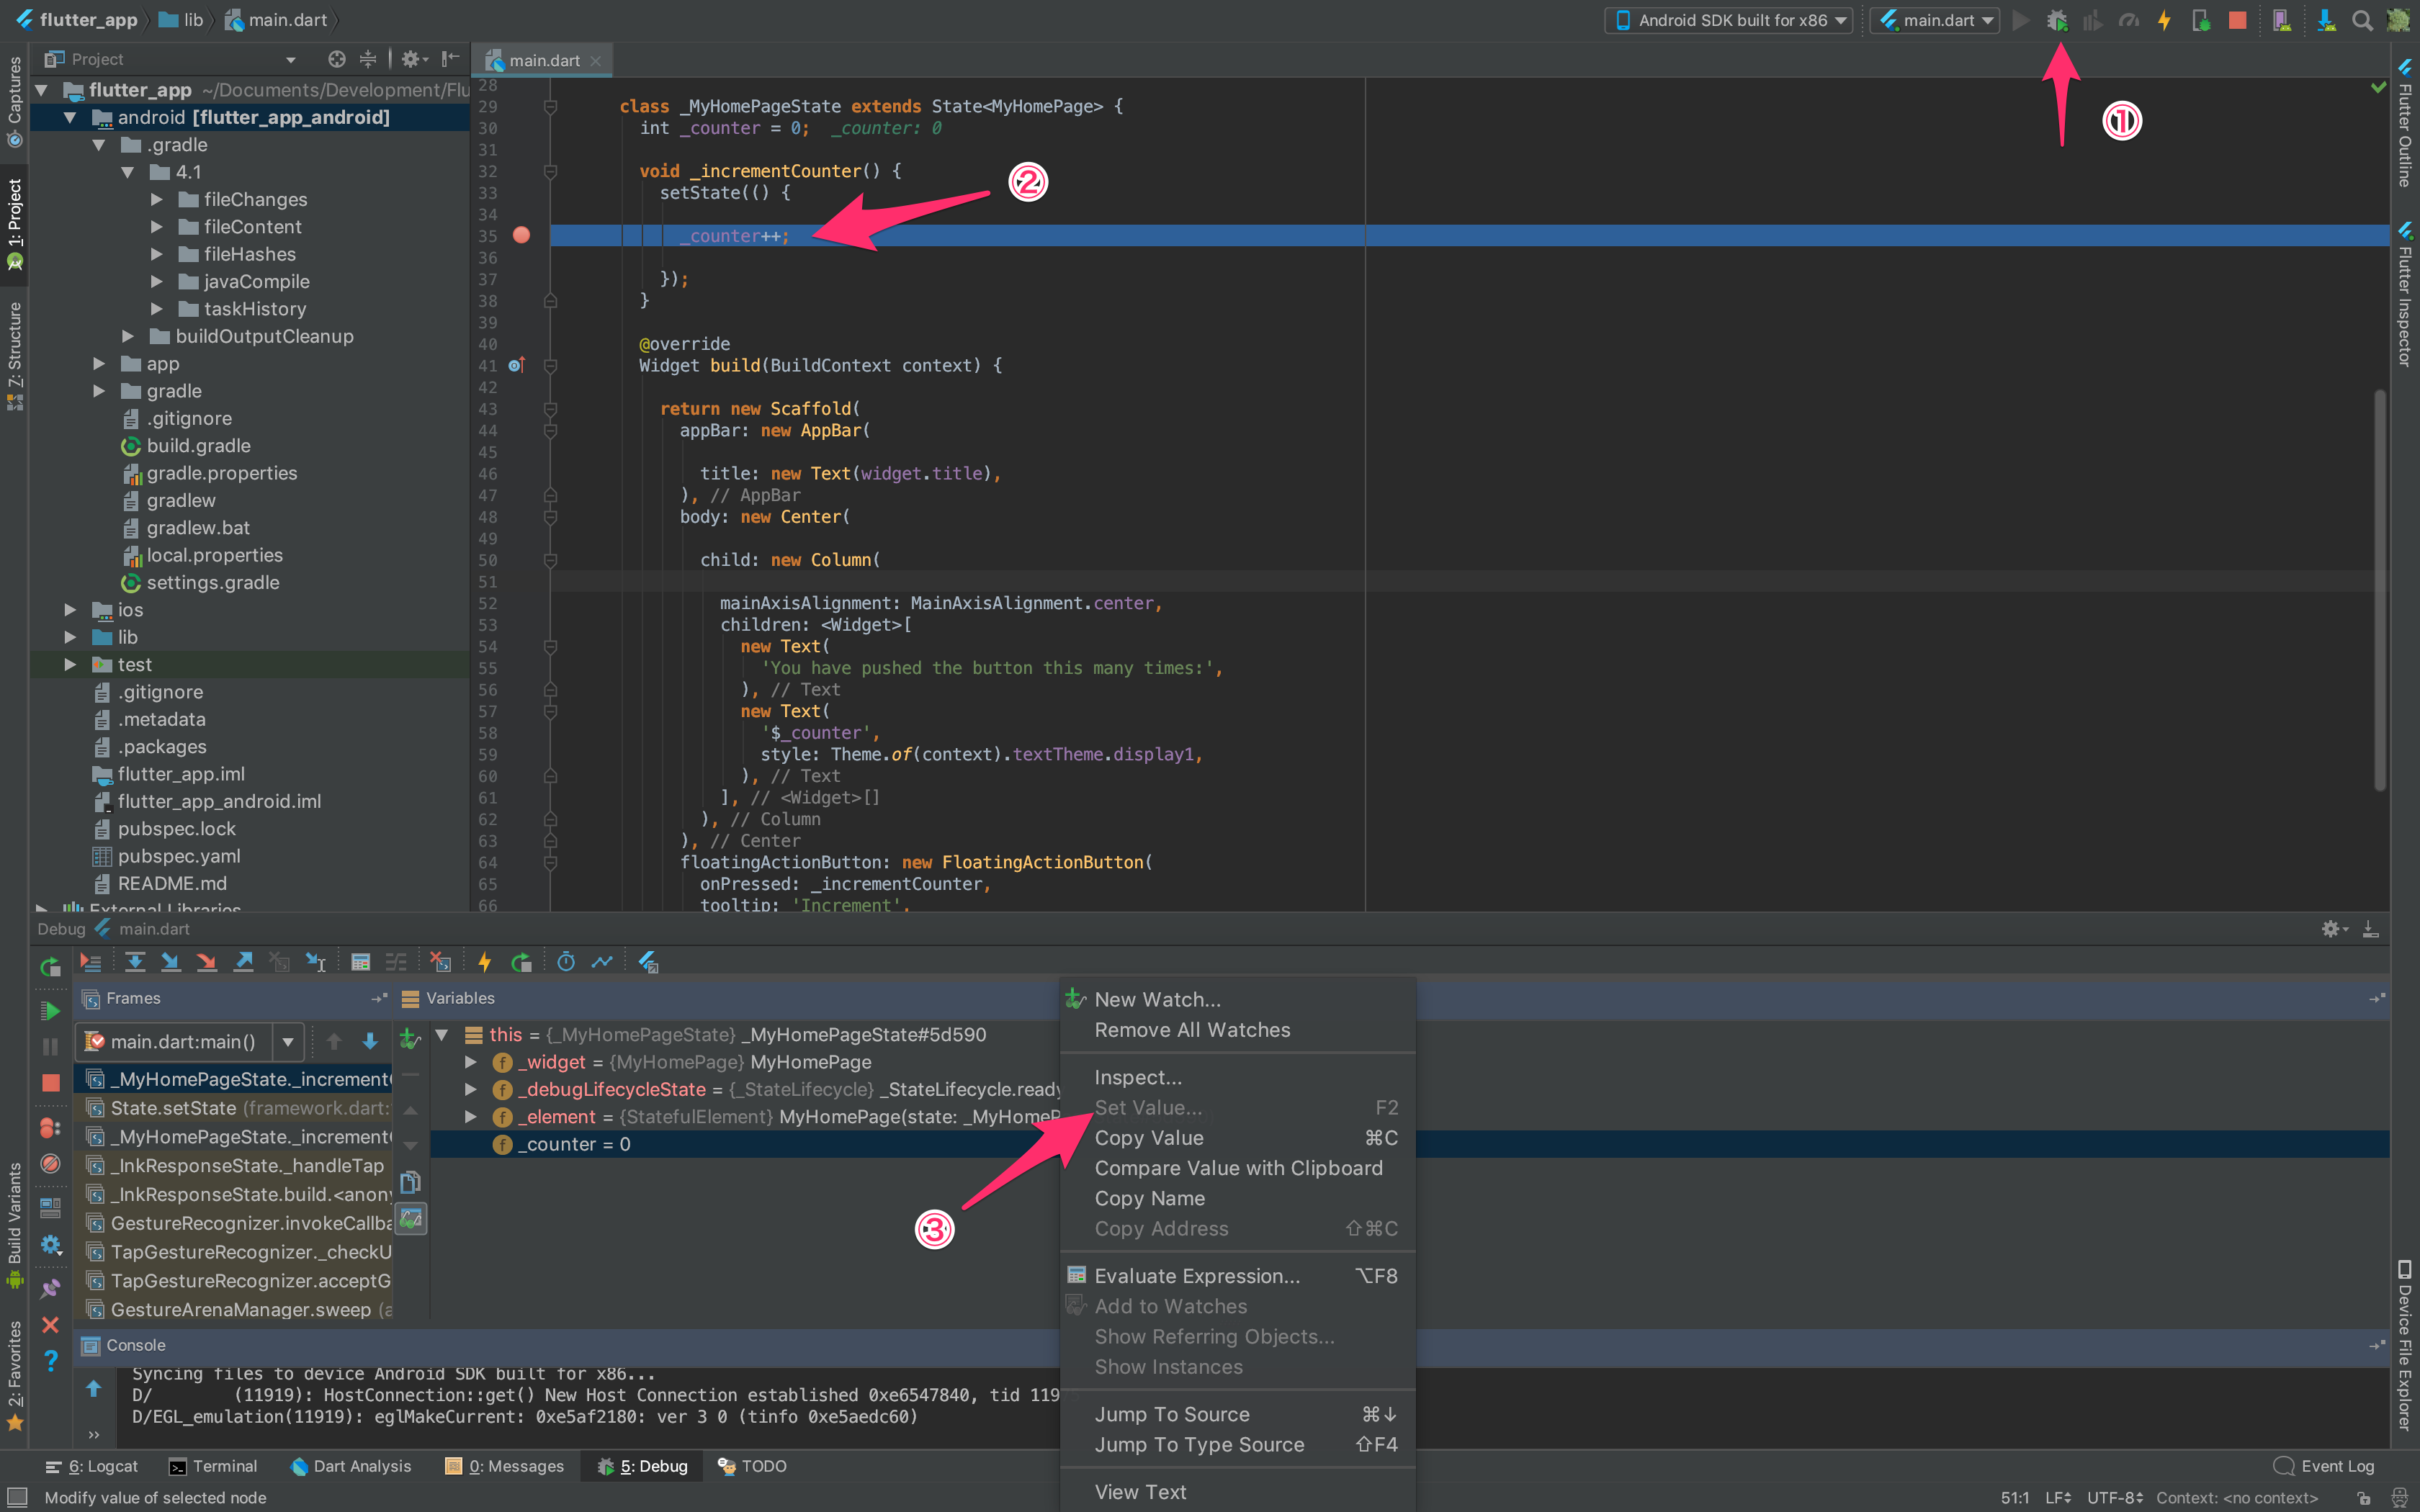Toggle Pin Tab in debug panel
Image resolution: width=2420 pixels, height=1512 pixels.
click(50, 1289)
